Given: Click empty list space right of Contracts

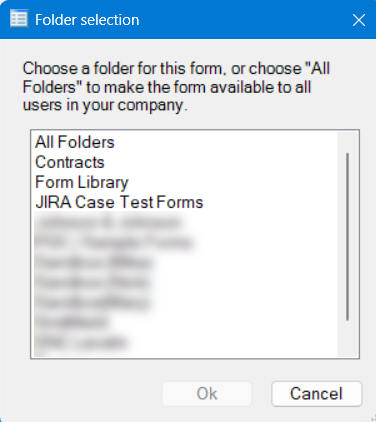Looking at the screenshot, I should pos(220,162).
